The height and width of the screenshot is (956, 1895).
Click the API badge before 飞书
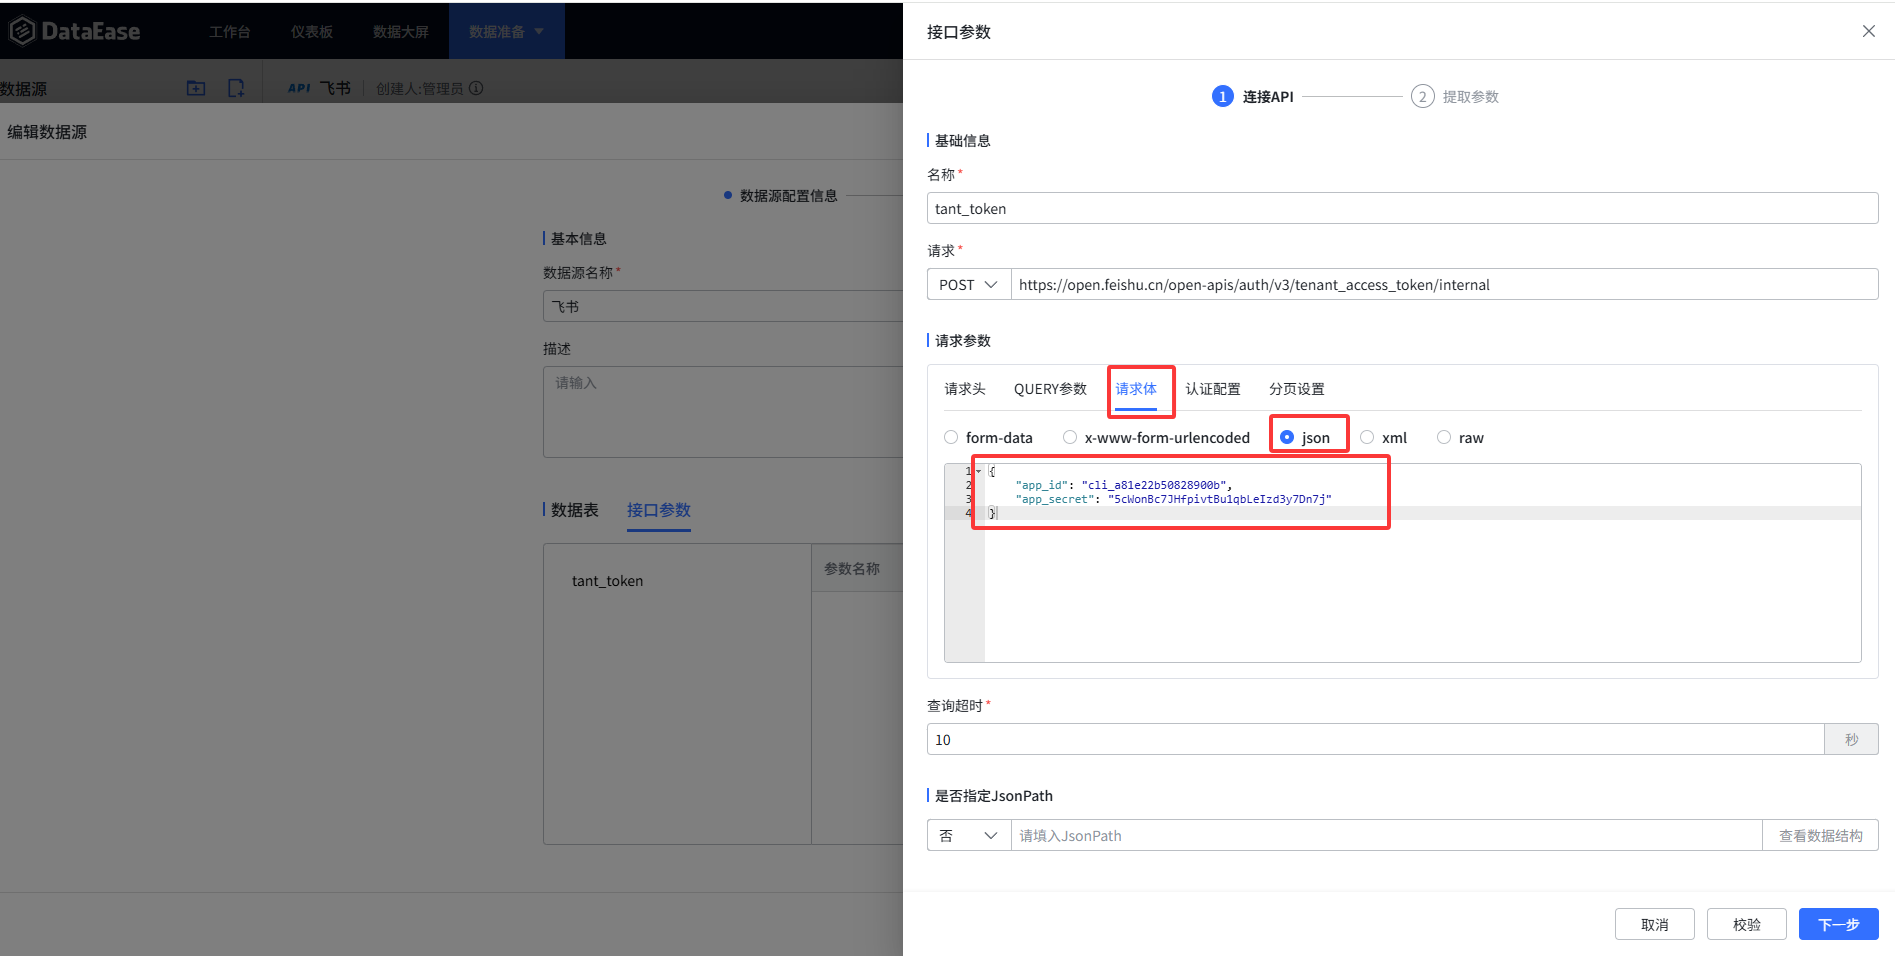coord(298,88)
